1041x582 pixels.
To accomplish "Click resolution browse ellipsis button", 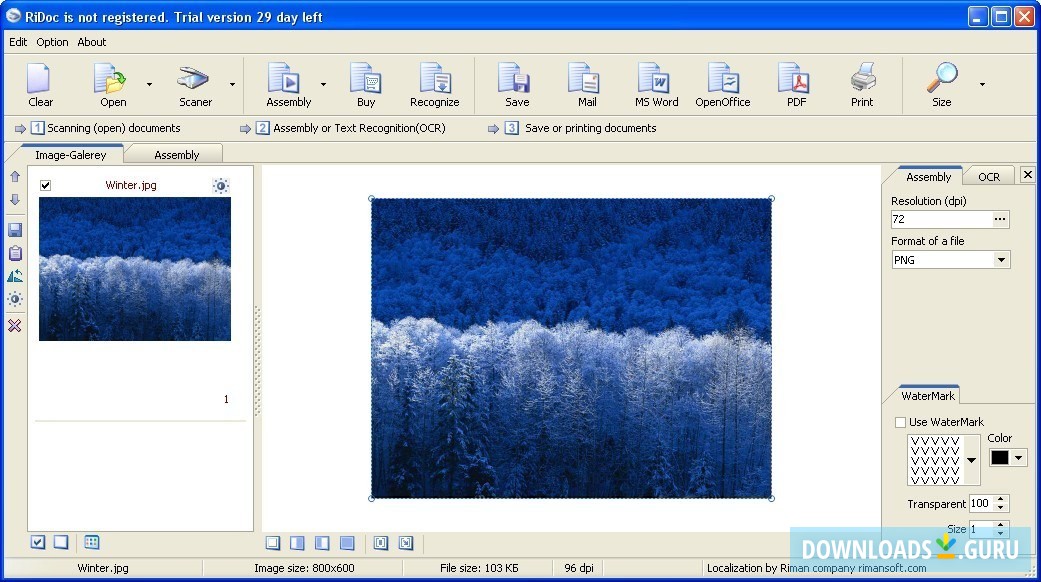I will pos(1000,219).
